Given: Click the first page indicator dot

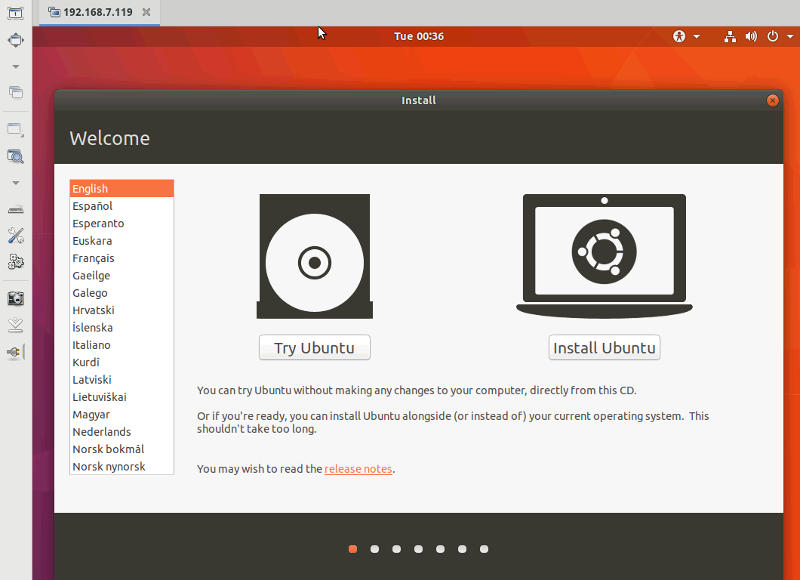Looking at the screenshot, I should click(352, 549).
